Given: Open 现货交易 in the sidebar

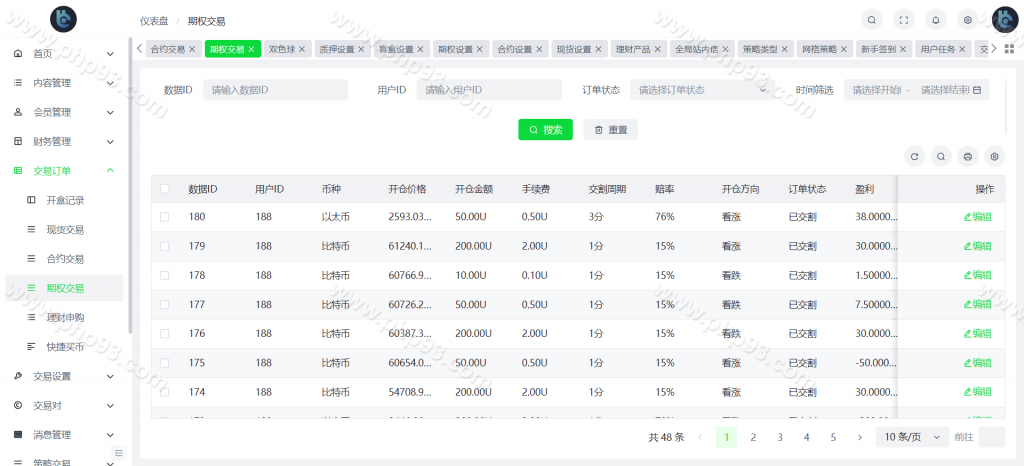Looking at the screenshot, I should tap(65, 229).
